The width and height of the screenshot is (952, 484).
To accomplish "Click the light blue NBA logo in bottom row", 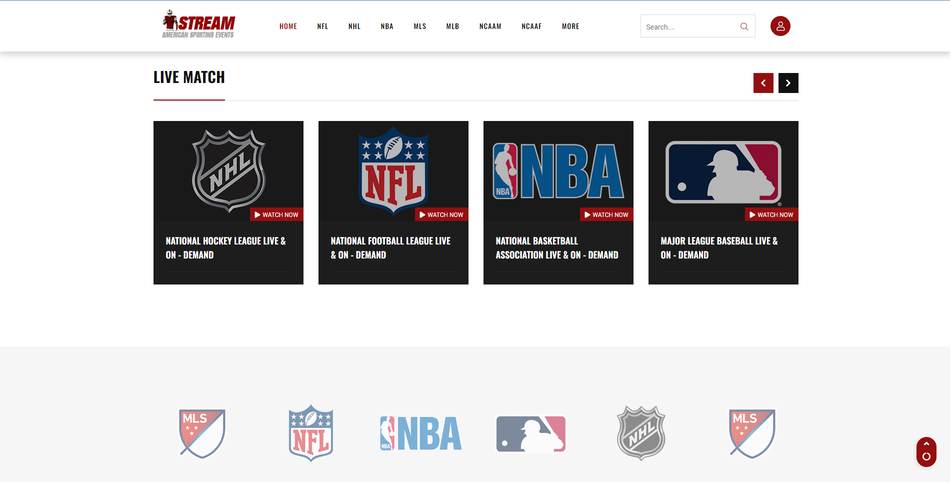I will (x=421, y=433).
